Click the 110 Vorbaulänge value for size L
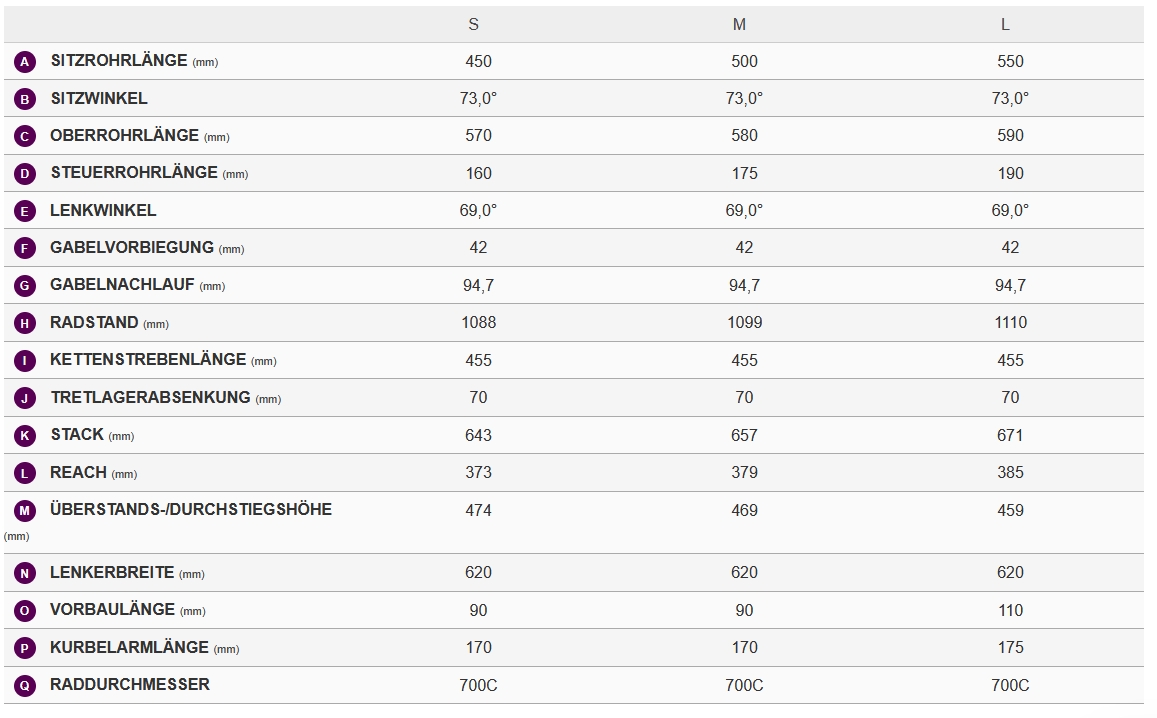 1010,610
